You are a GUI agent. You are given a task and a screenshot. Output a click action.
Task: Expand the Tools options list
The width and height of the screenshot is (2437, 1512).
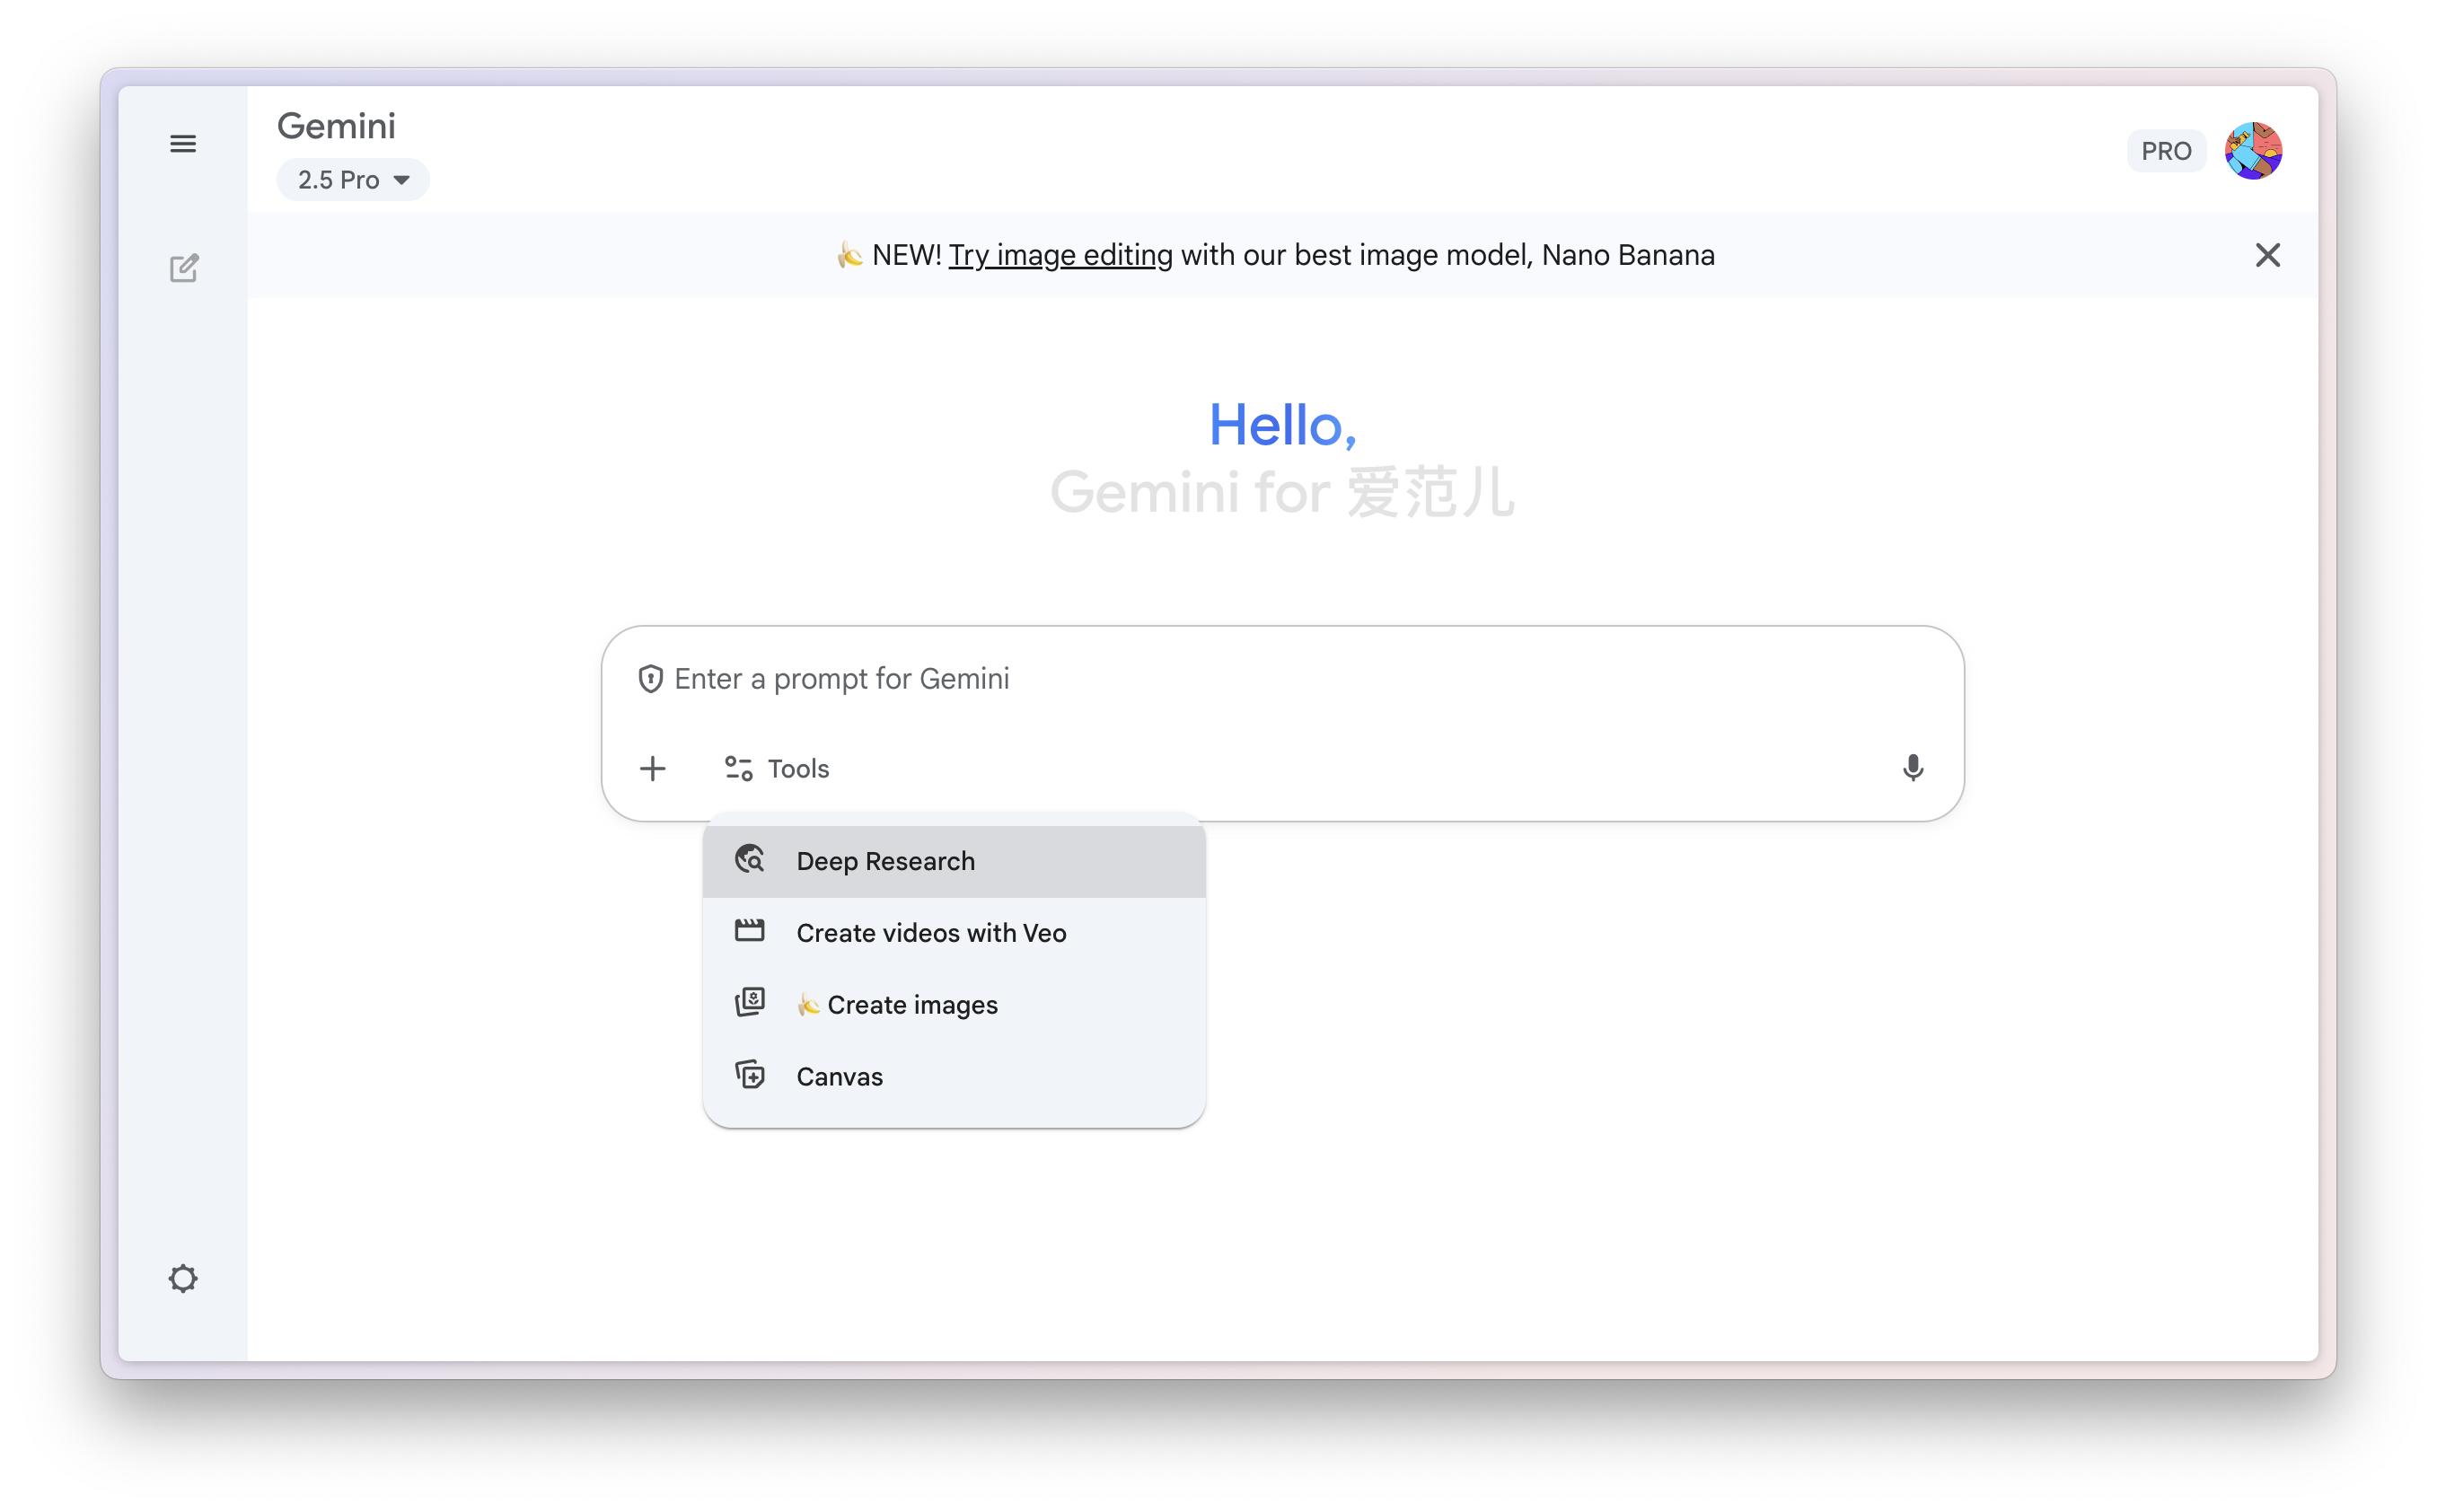click(x=777, y=768)
